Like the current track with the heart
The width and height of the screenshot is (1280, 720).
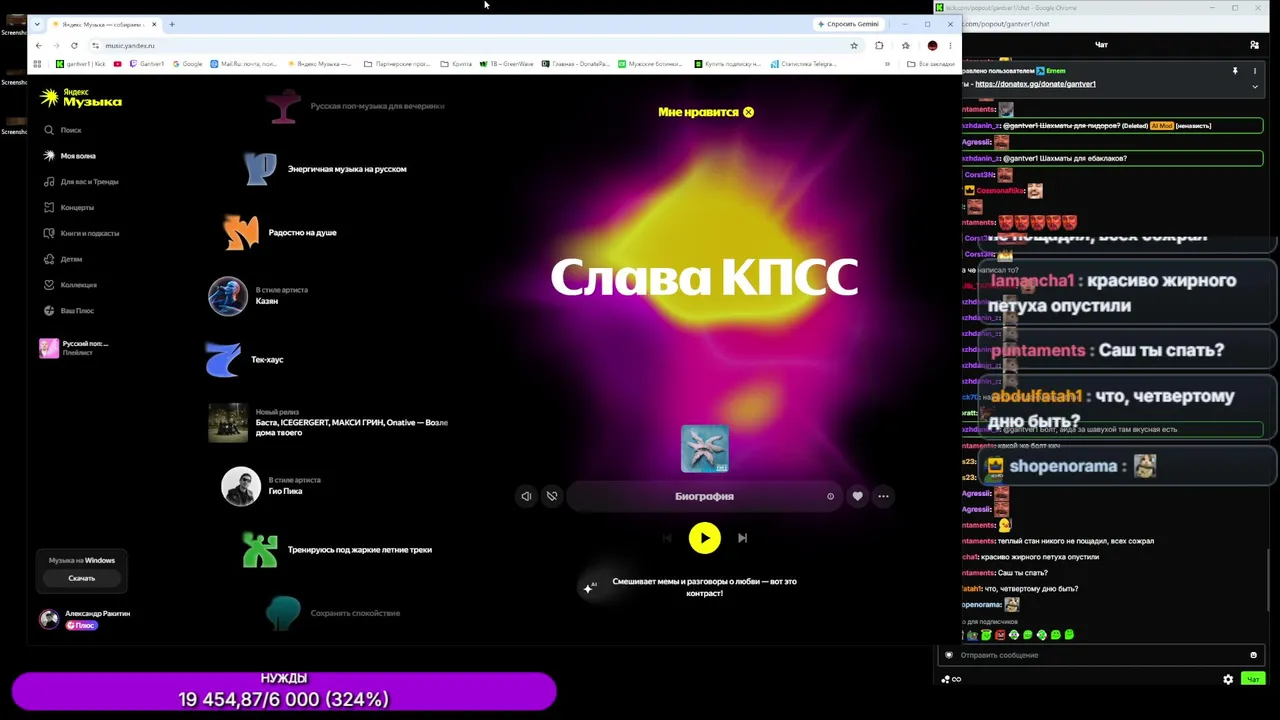(857, 496)
